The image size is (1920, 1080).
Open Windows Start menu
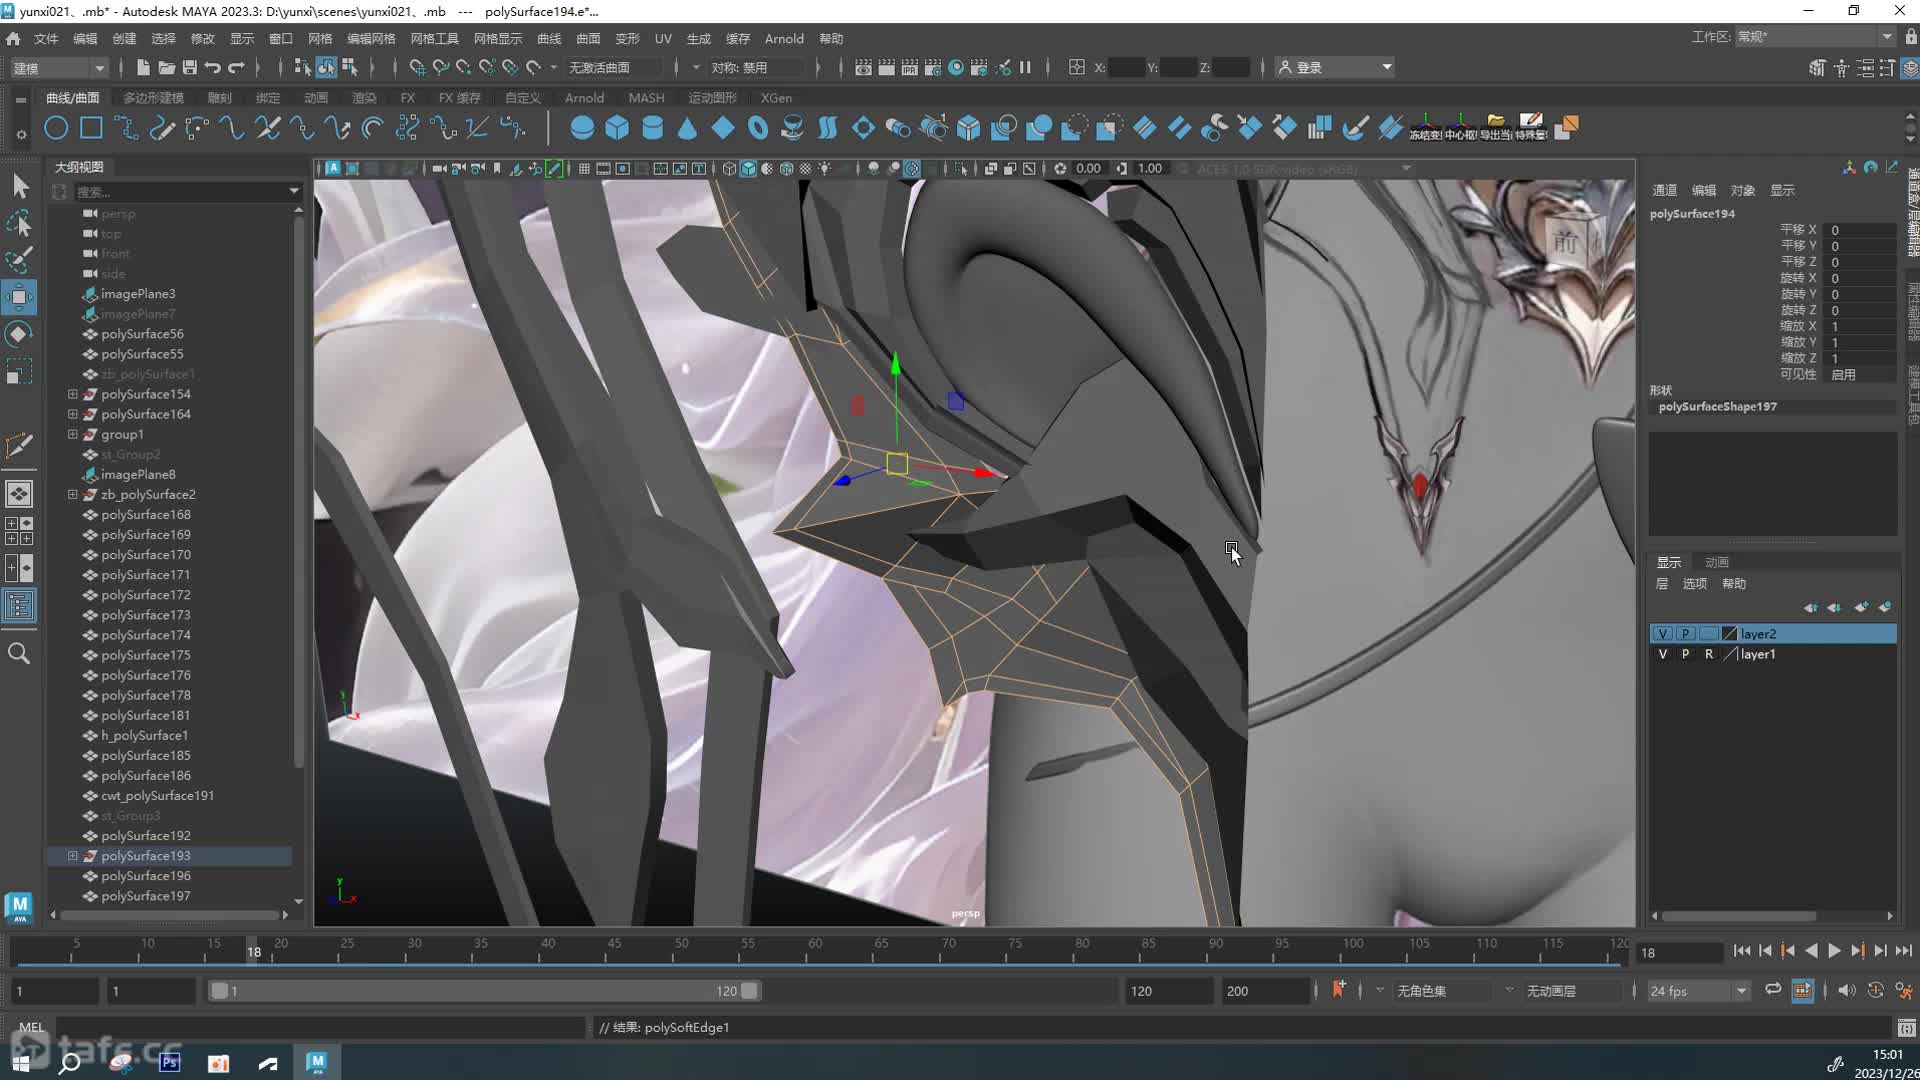click(20, 1062)
